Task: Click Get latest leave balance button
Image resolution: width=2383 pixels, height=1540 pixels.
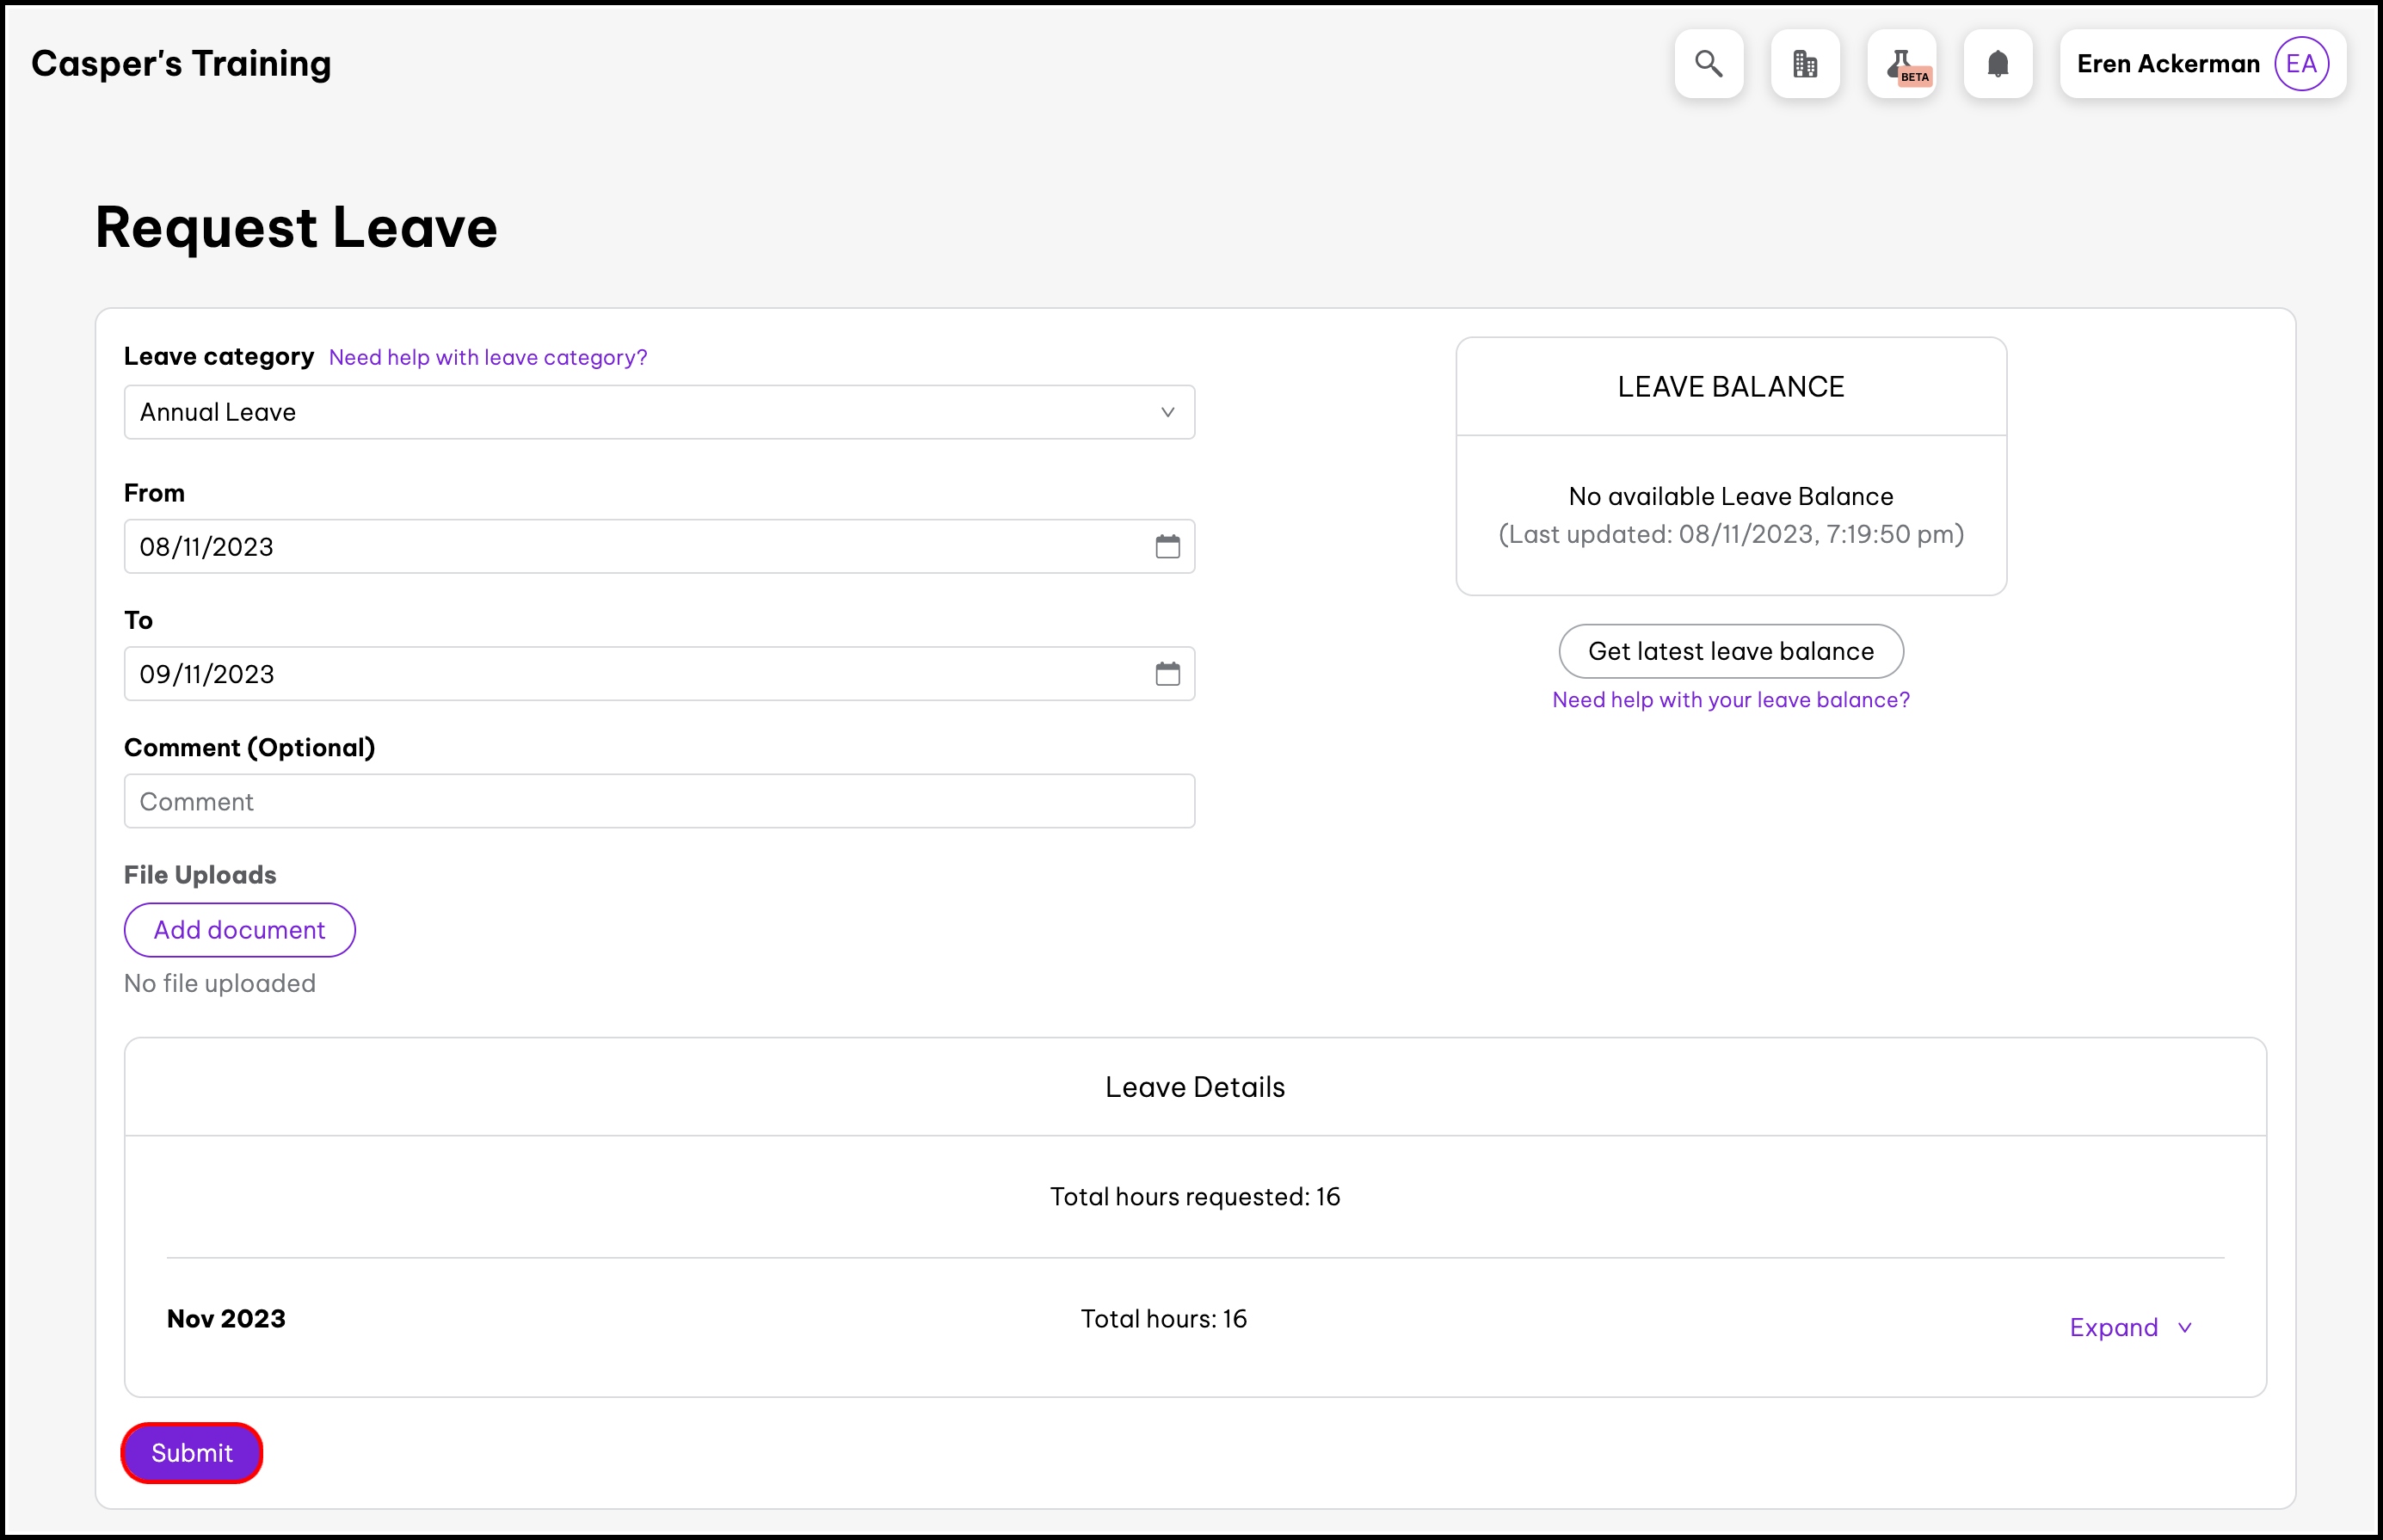Action: pos(1730,651)
